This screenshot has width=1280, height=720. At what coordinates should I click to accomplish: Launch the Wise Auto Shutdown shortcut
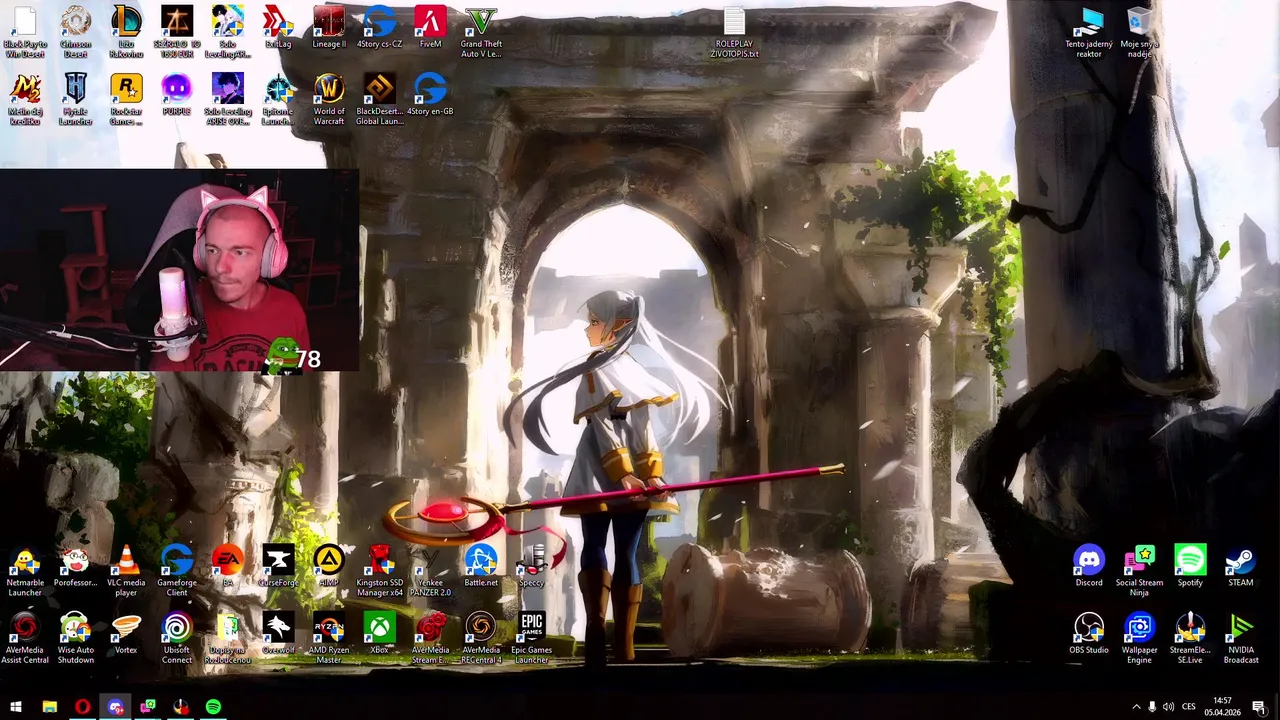pos(75,638)
